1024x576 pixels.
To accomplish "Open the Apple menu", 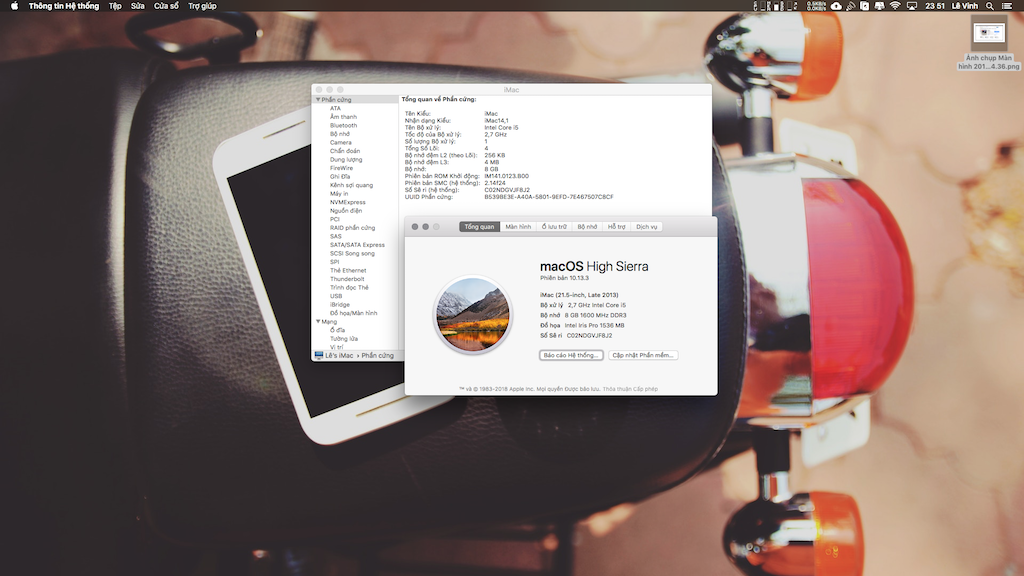I will pyautogui.click(x=14, y=6).
